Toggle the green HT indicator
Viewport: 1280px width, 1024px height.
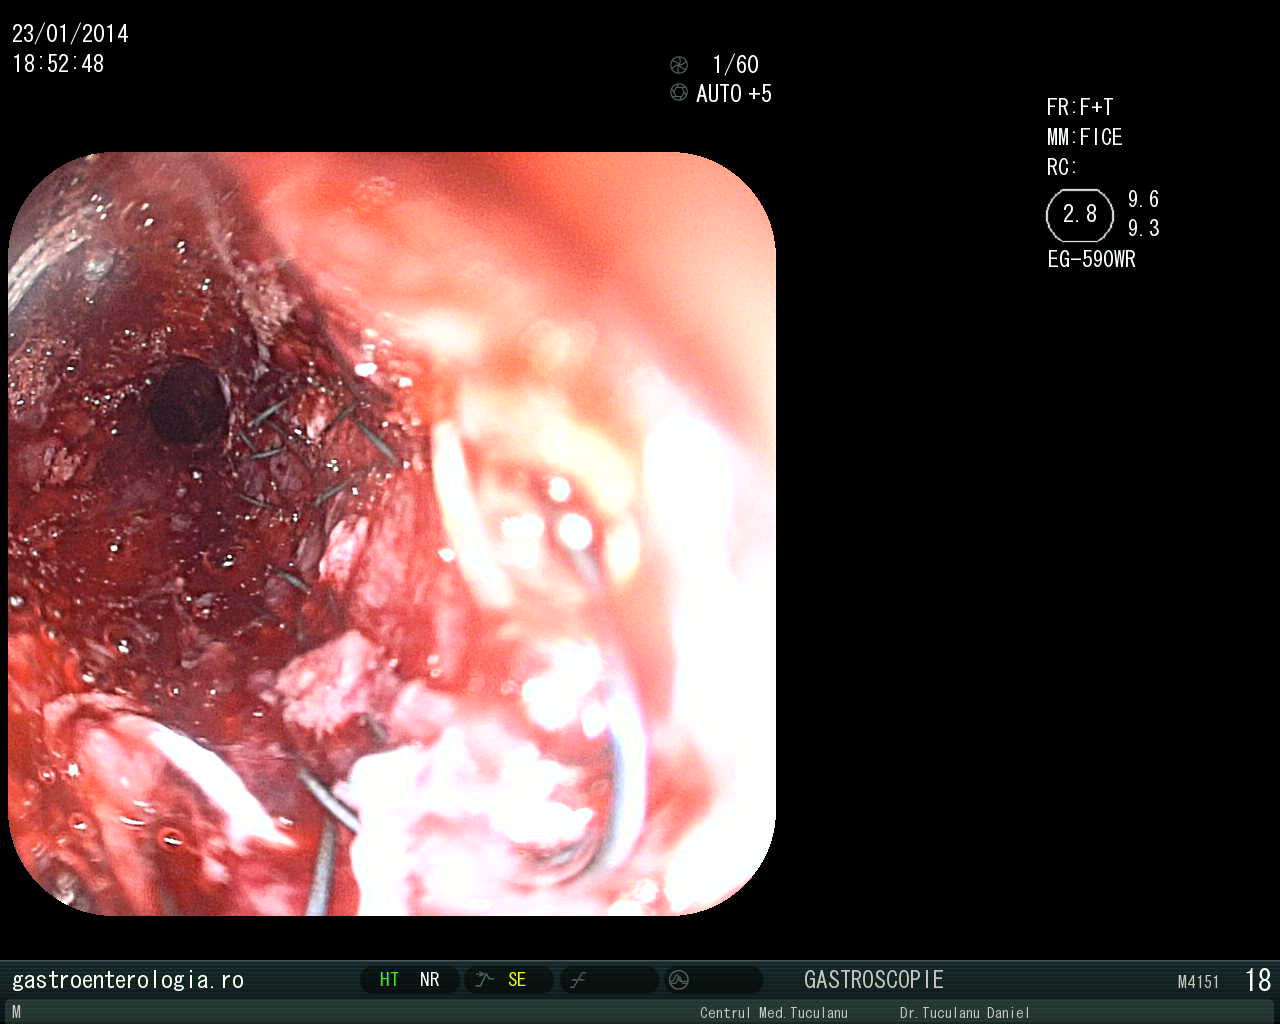(x=389, y=980)
